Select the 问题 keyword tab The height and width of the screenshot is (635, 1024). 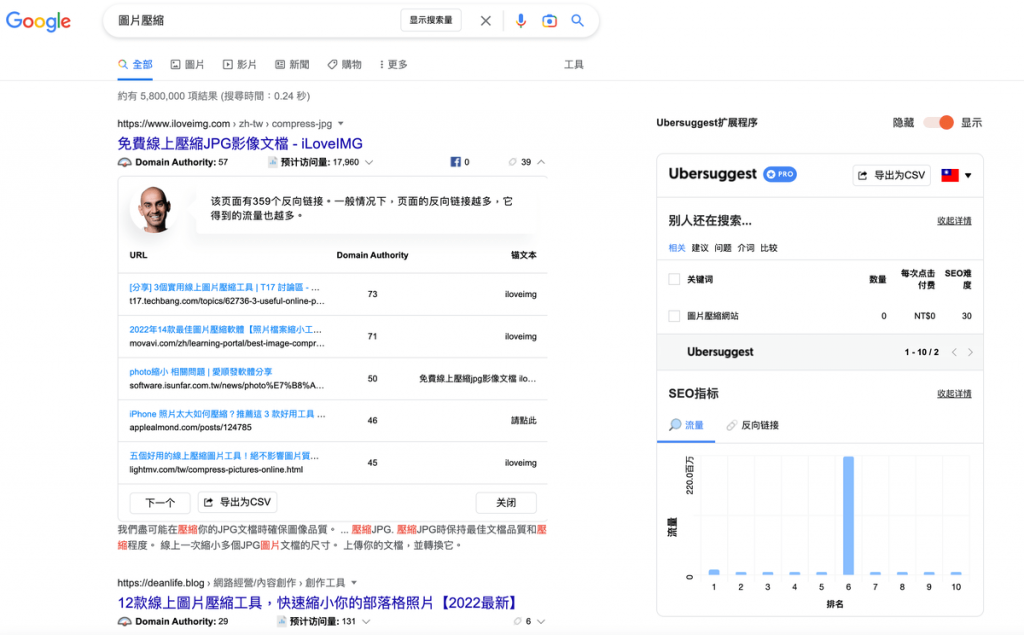click(723, 248)
